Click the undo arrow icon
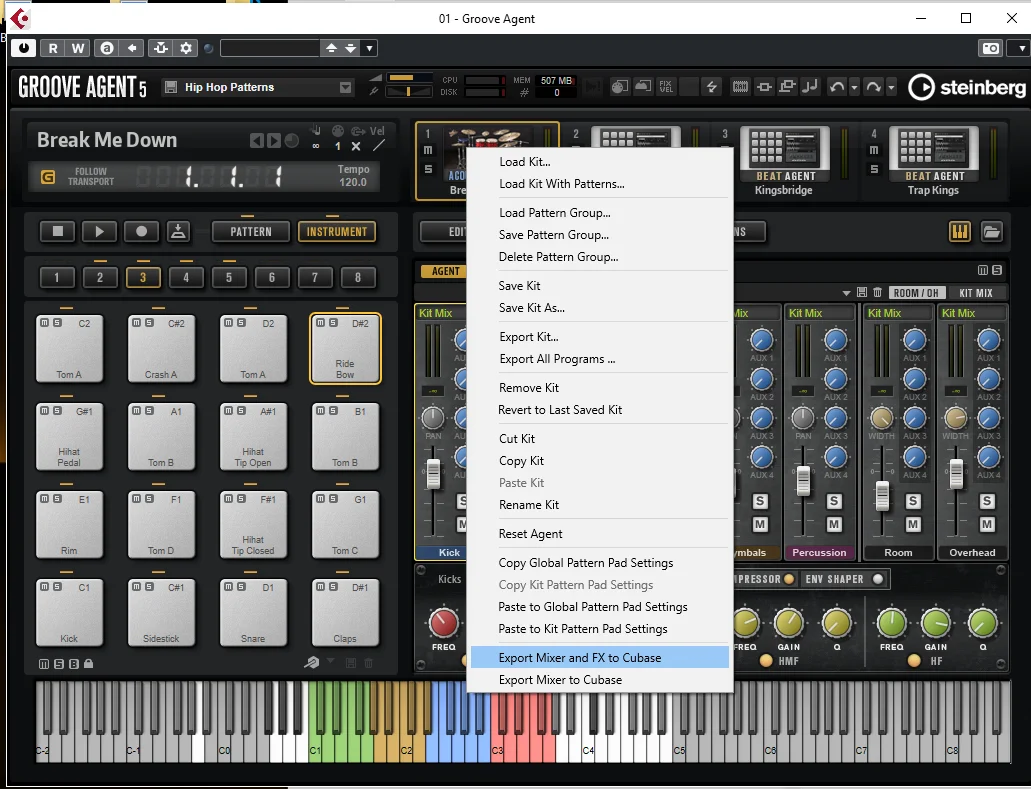 pyautogui.click(x=836, y=87)
